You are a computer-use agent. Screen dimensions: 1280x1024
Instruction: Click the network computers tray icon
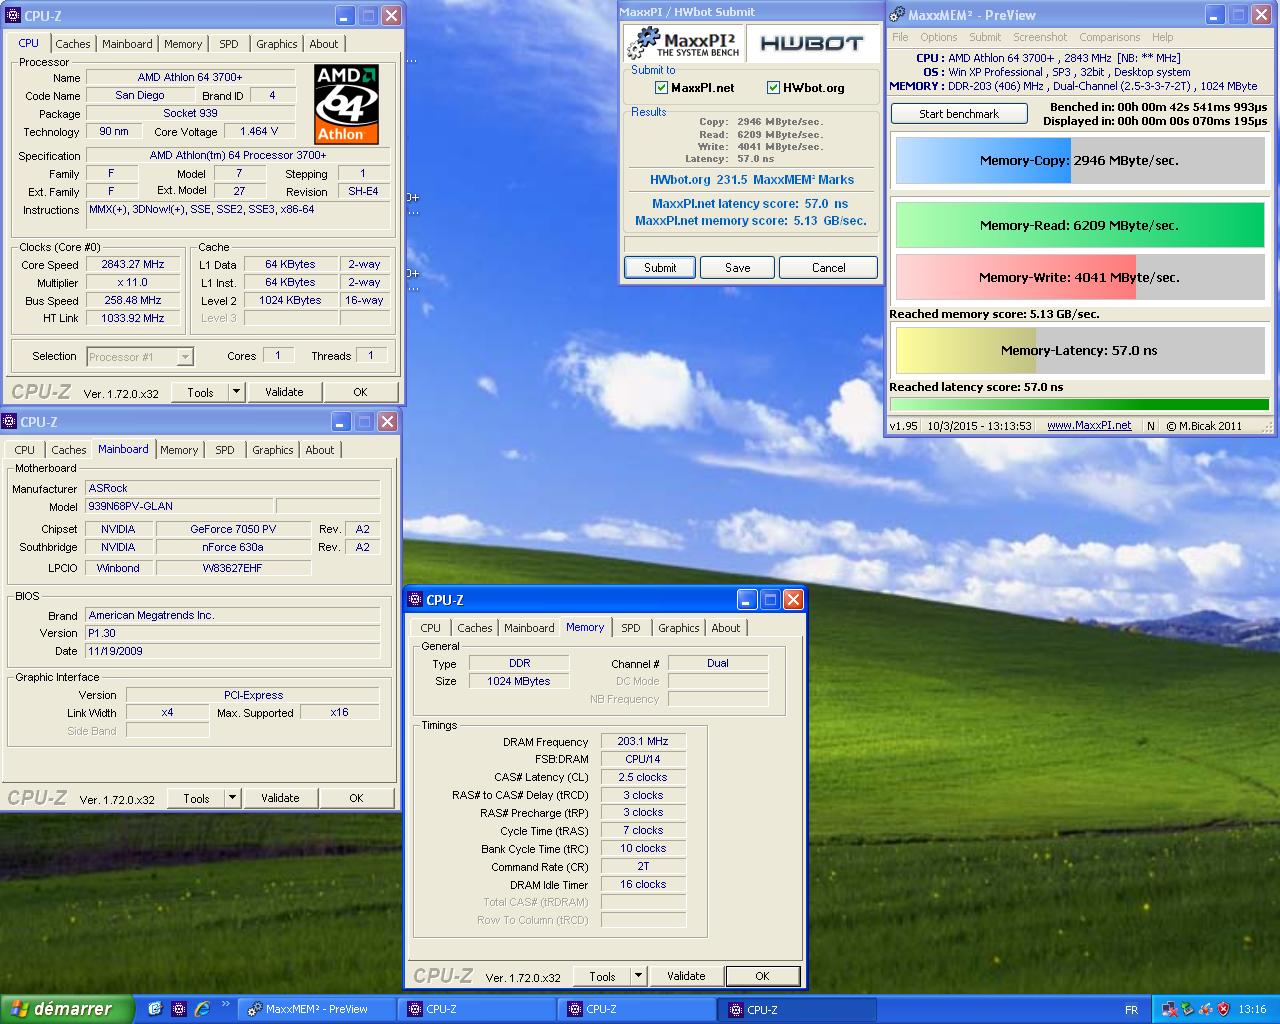pyautogui.click(x=1169, y=1009)
